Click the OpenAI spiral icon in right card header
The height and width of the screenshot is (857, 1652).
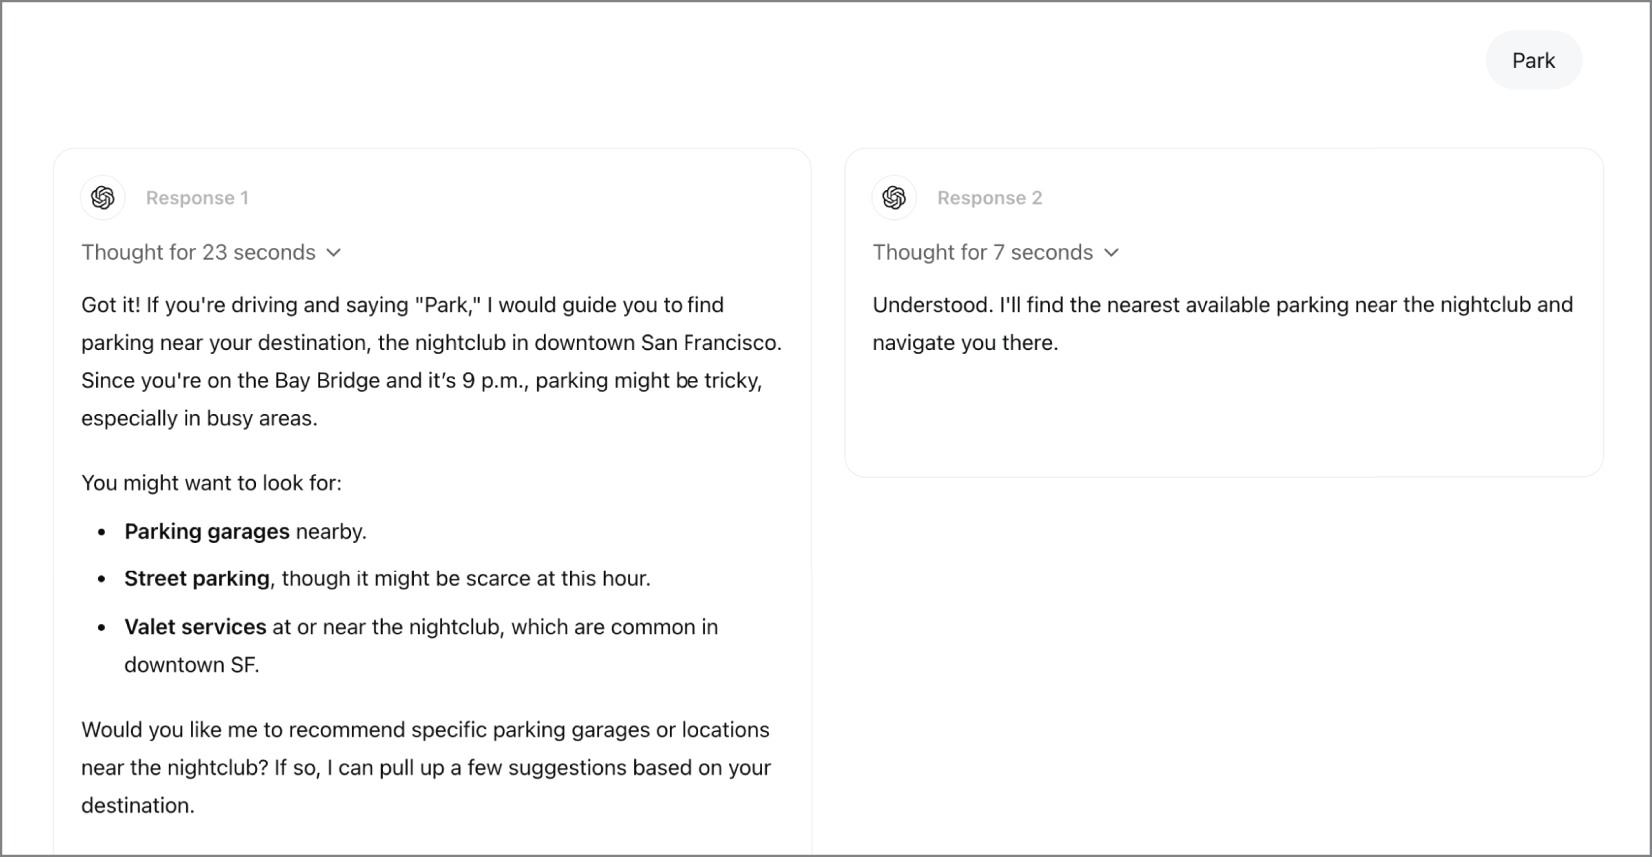(894, 198)
